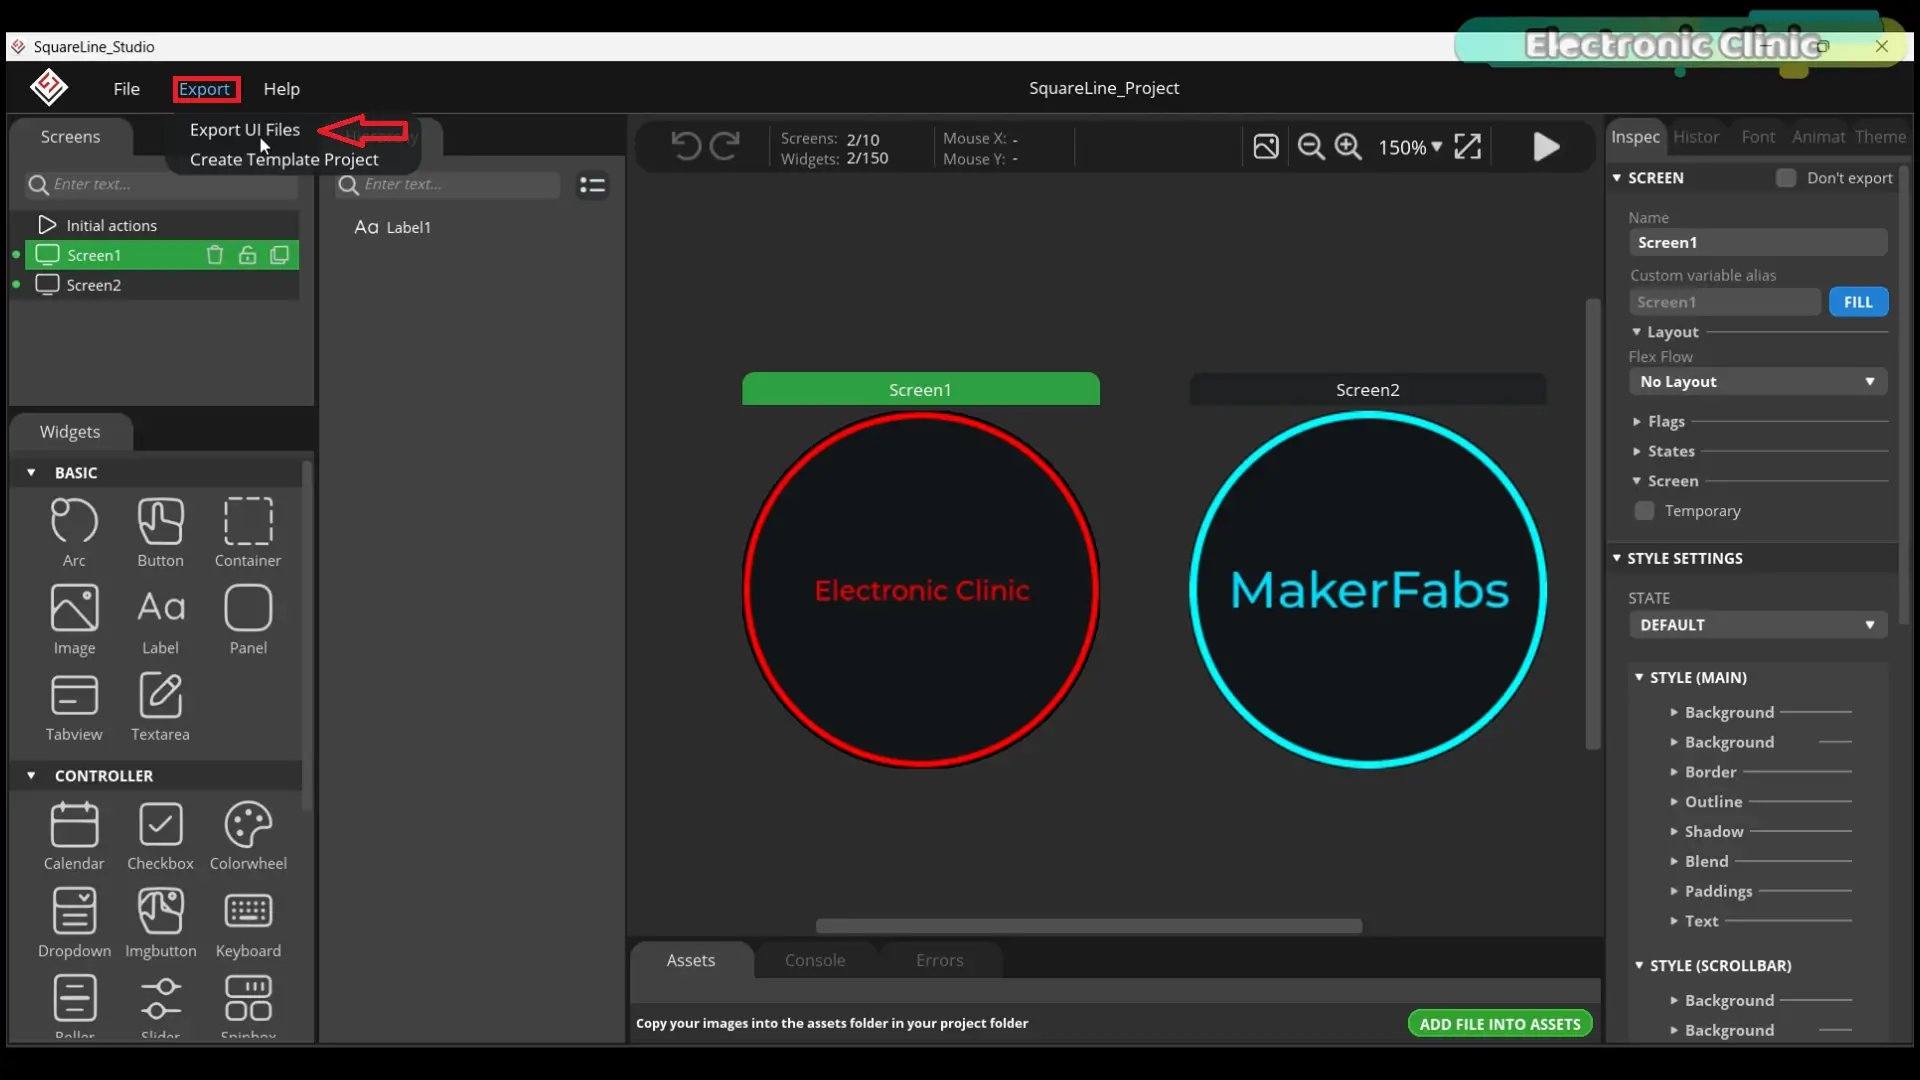Screen dimensions: 1920x1080
Task: Click the hierarchy list view icon
Action: point(592,185)
